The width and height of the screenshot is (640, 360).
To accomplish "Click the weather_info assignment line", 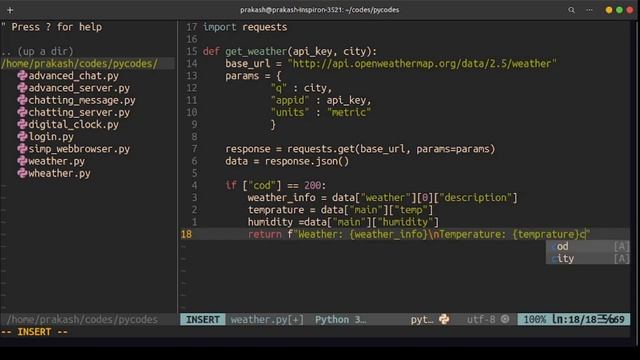I will pos(382,198).
